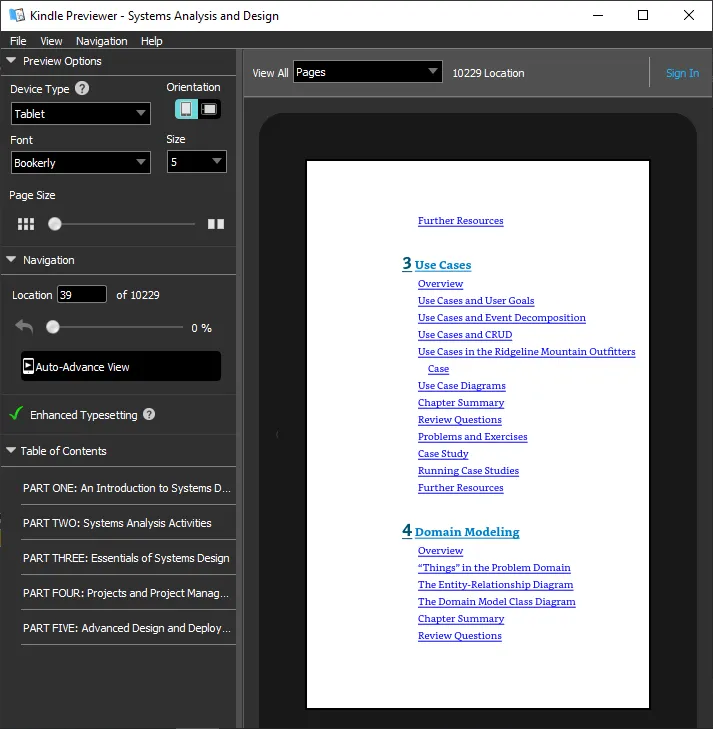Click the Enhanced Typesetting help icon
The height and width of the screenshot is (729, 713).
pos(149,414)
